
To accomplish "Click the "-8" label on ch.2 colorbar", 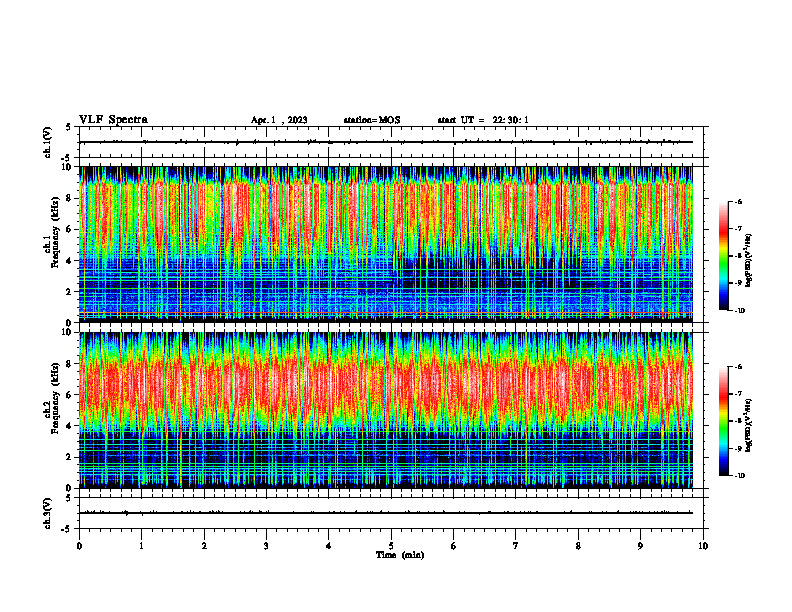I will pos(739,422).
